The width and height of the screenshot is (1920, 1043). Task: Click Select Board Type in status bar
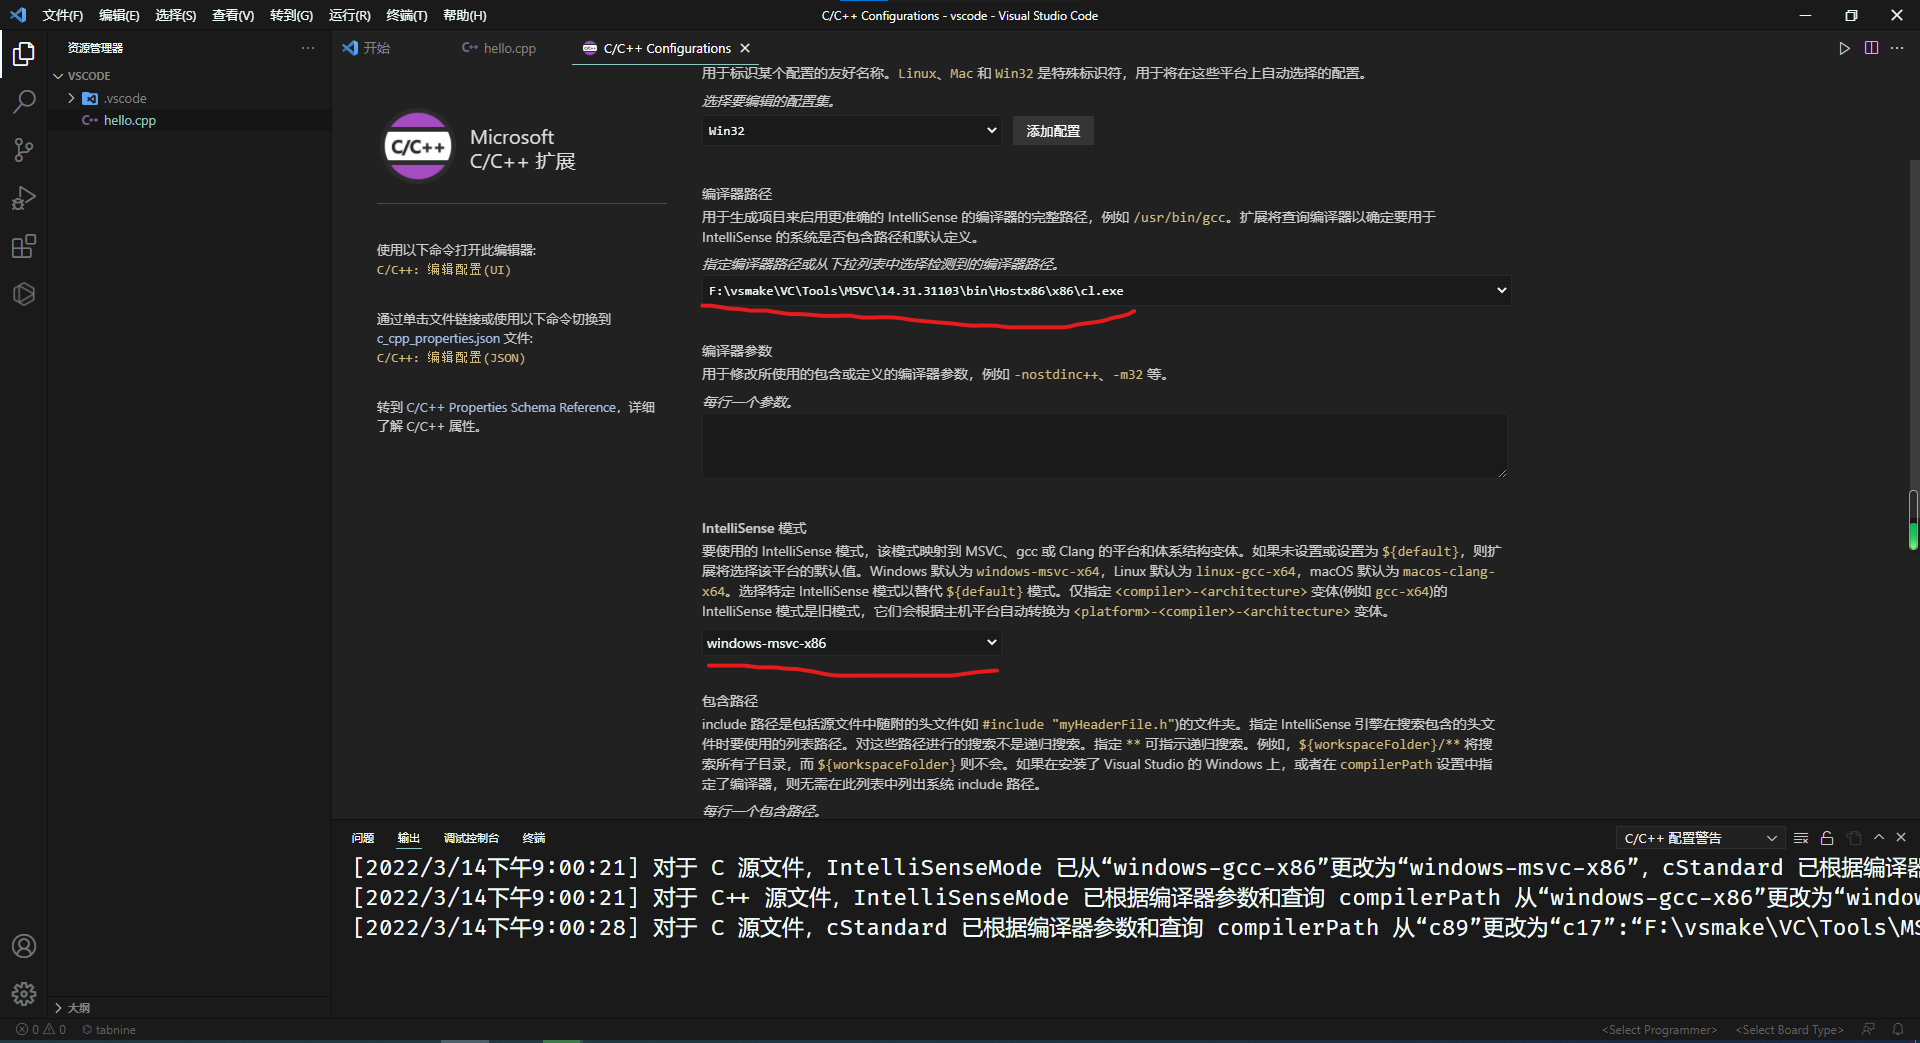coord(1790,1030)
